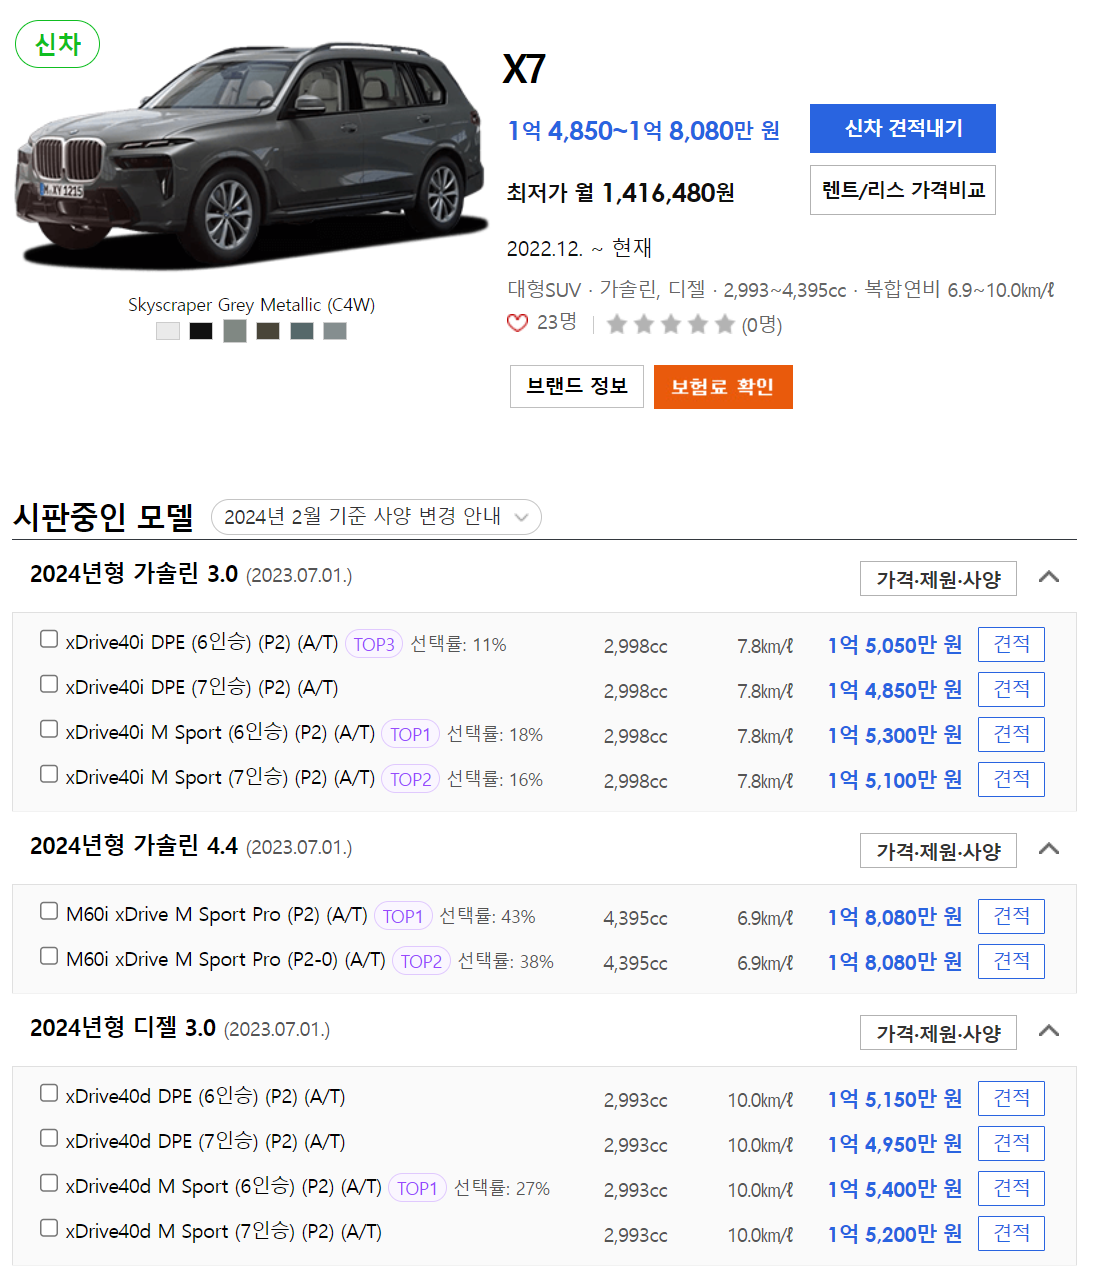Click price 1억 5,400만 원

(x=895, y=1189)
